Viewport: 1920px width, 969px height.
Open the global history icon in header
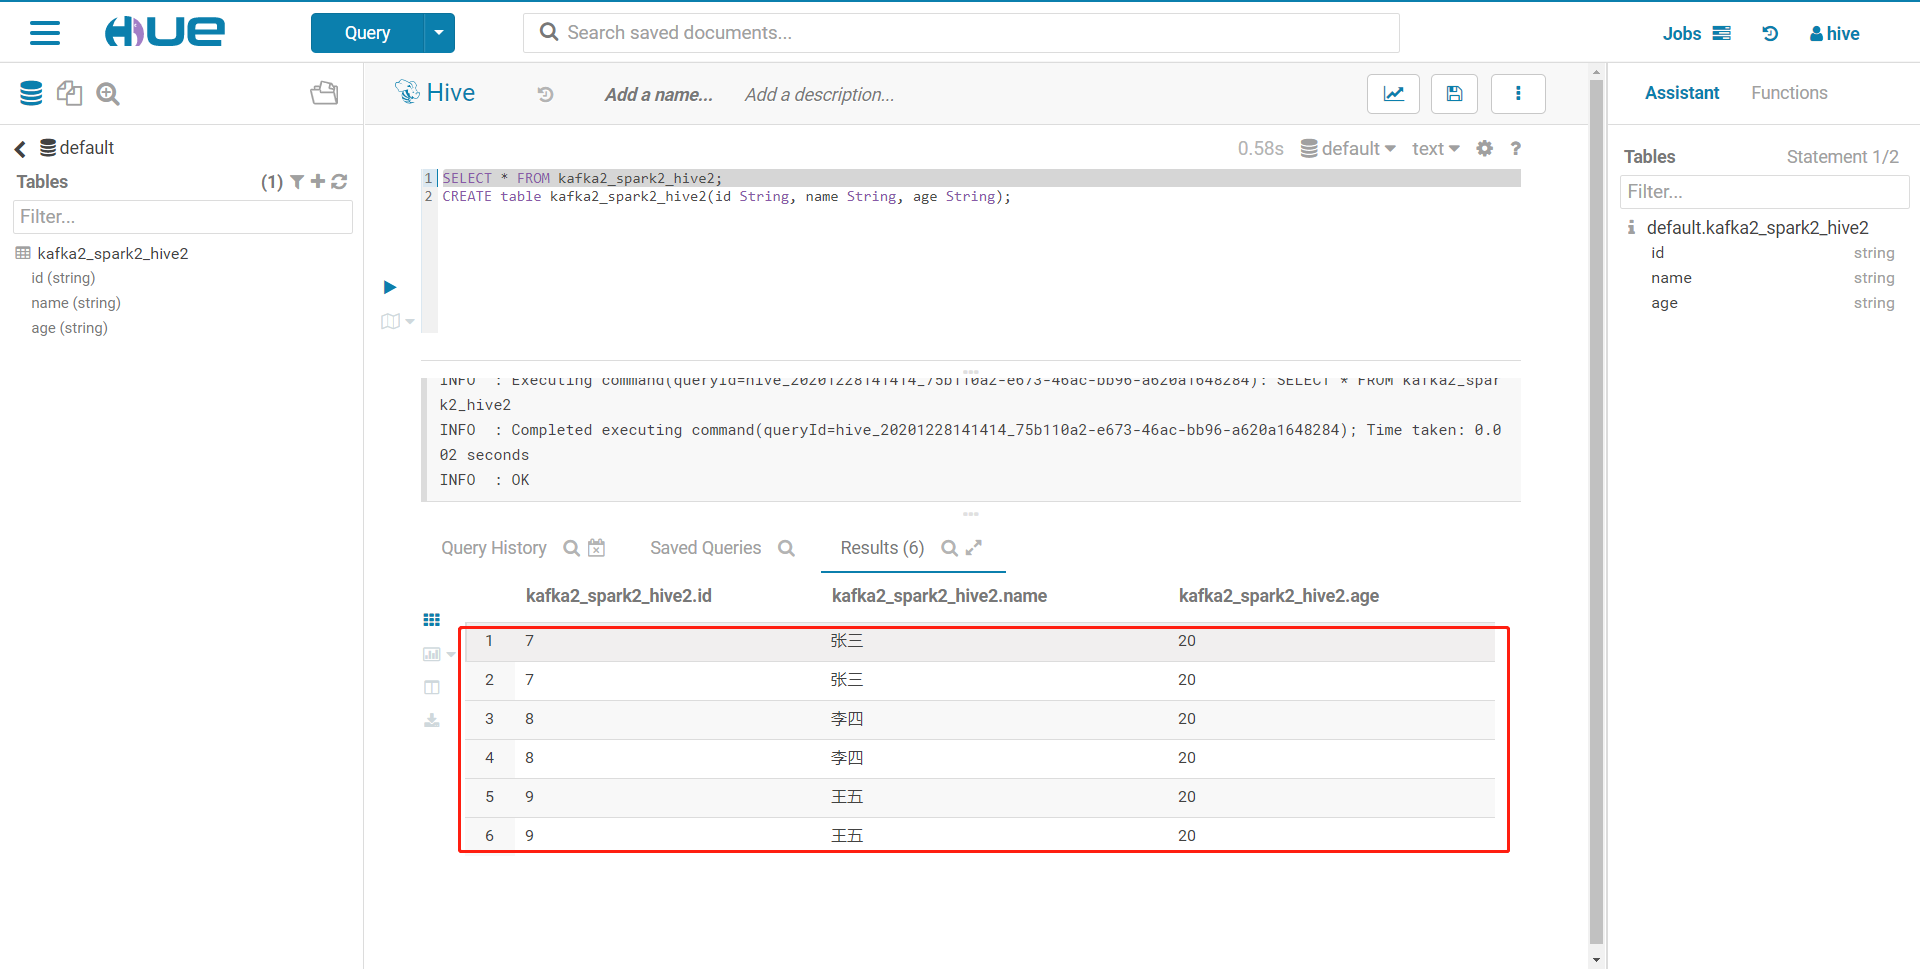pos(1770,34)
